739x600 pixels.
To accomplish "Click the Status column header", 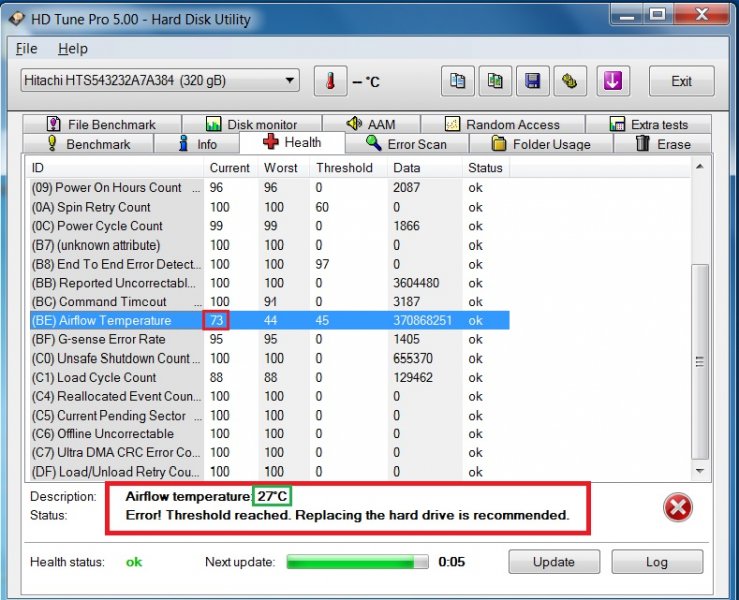I will [x=486, y=168].
